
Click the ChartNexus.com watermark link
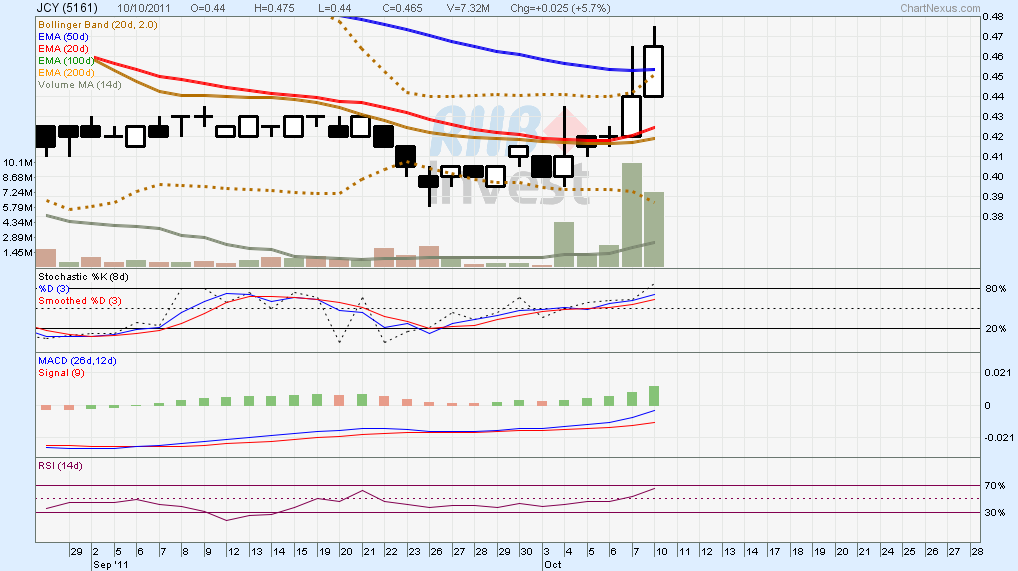click(x=941, y=7)
